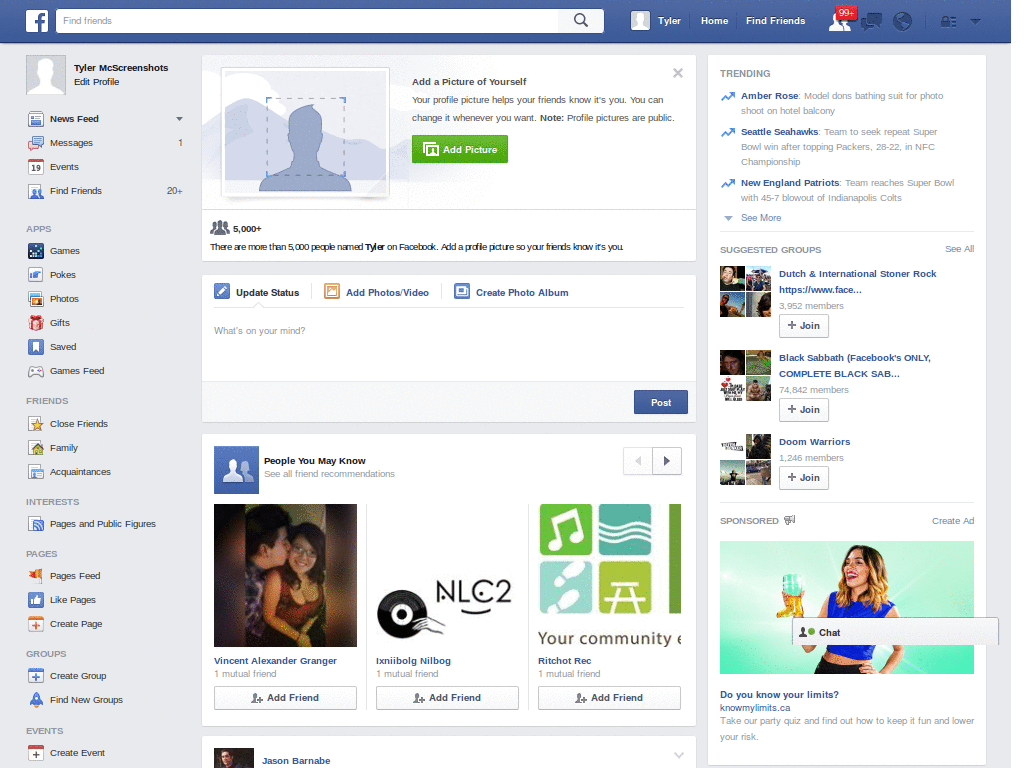Open the Games Feed controller icon

[36, 371]
